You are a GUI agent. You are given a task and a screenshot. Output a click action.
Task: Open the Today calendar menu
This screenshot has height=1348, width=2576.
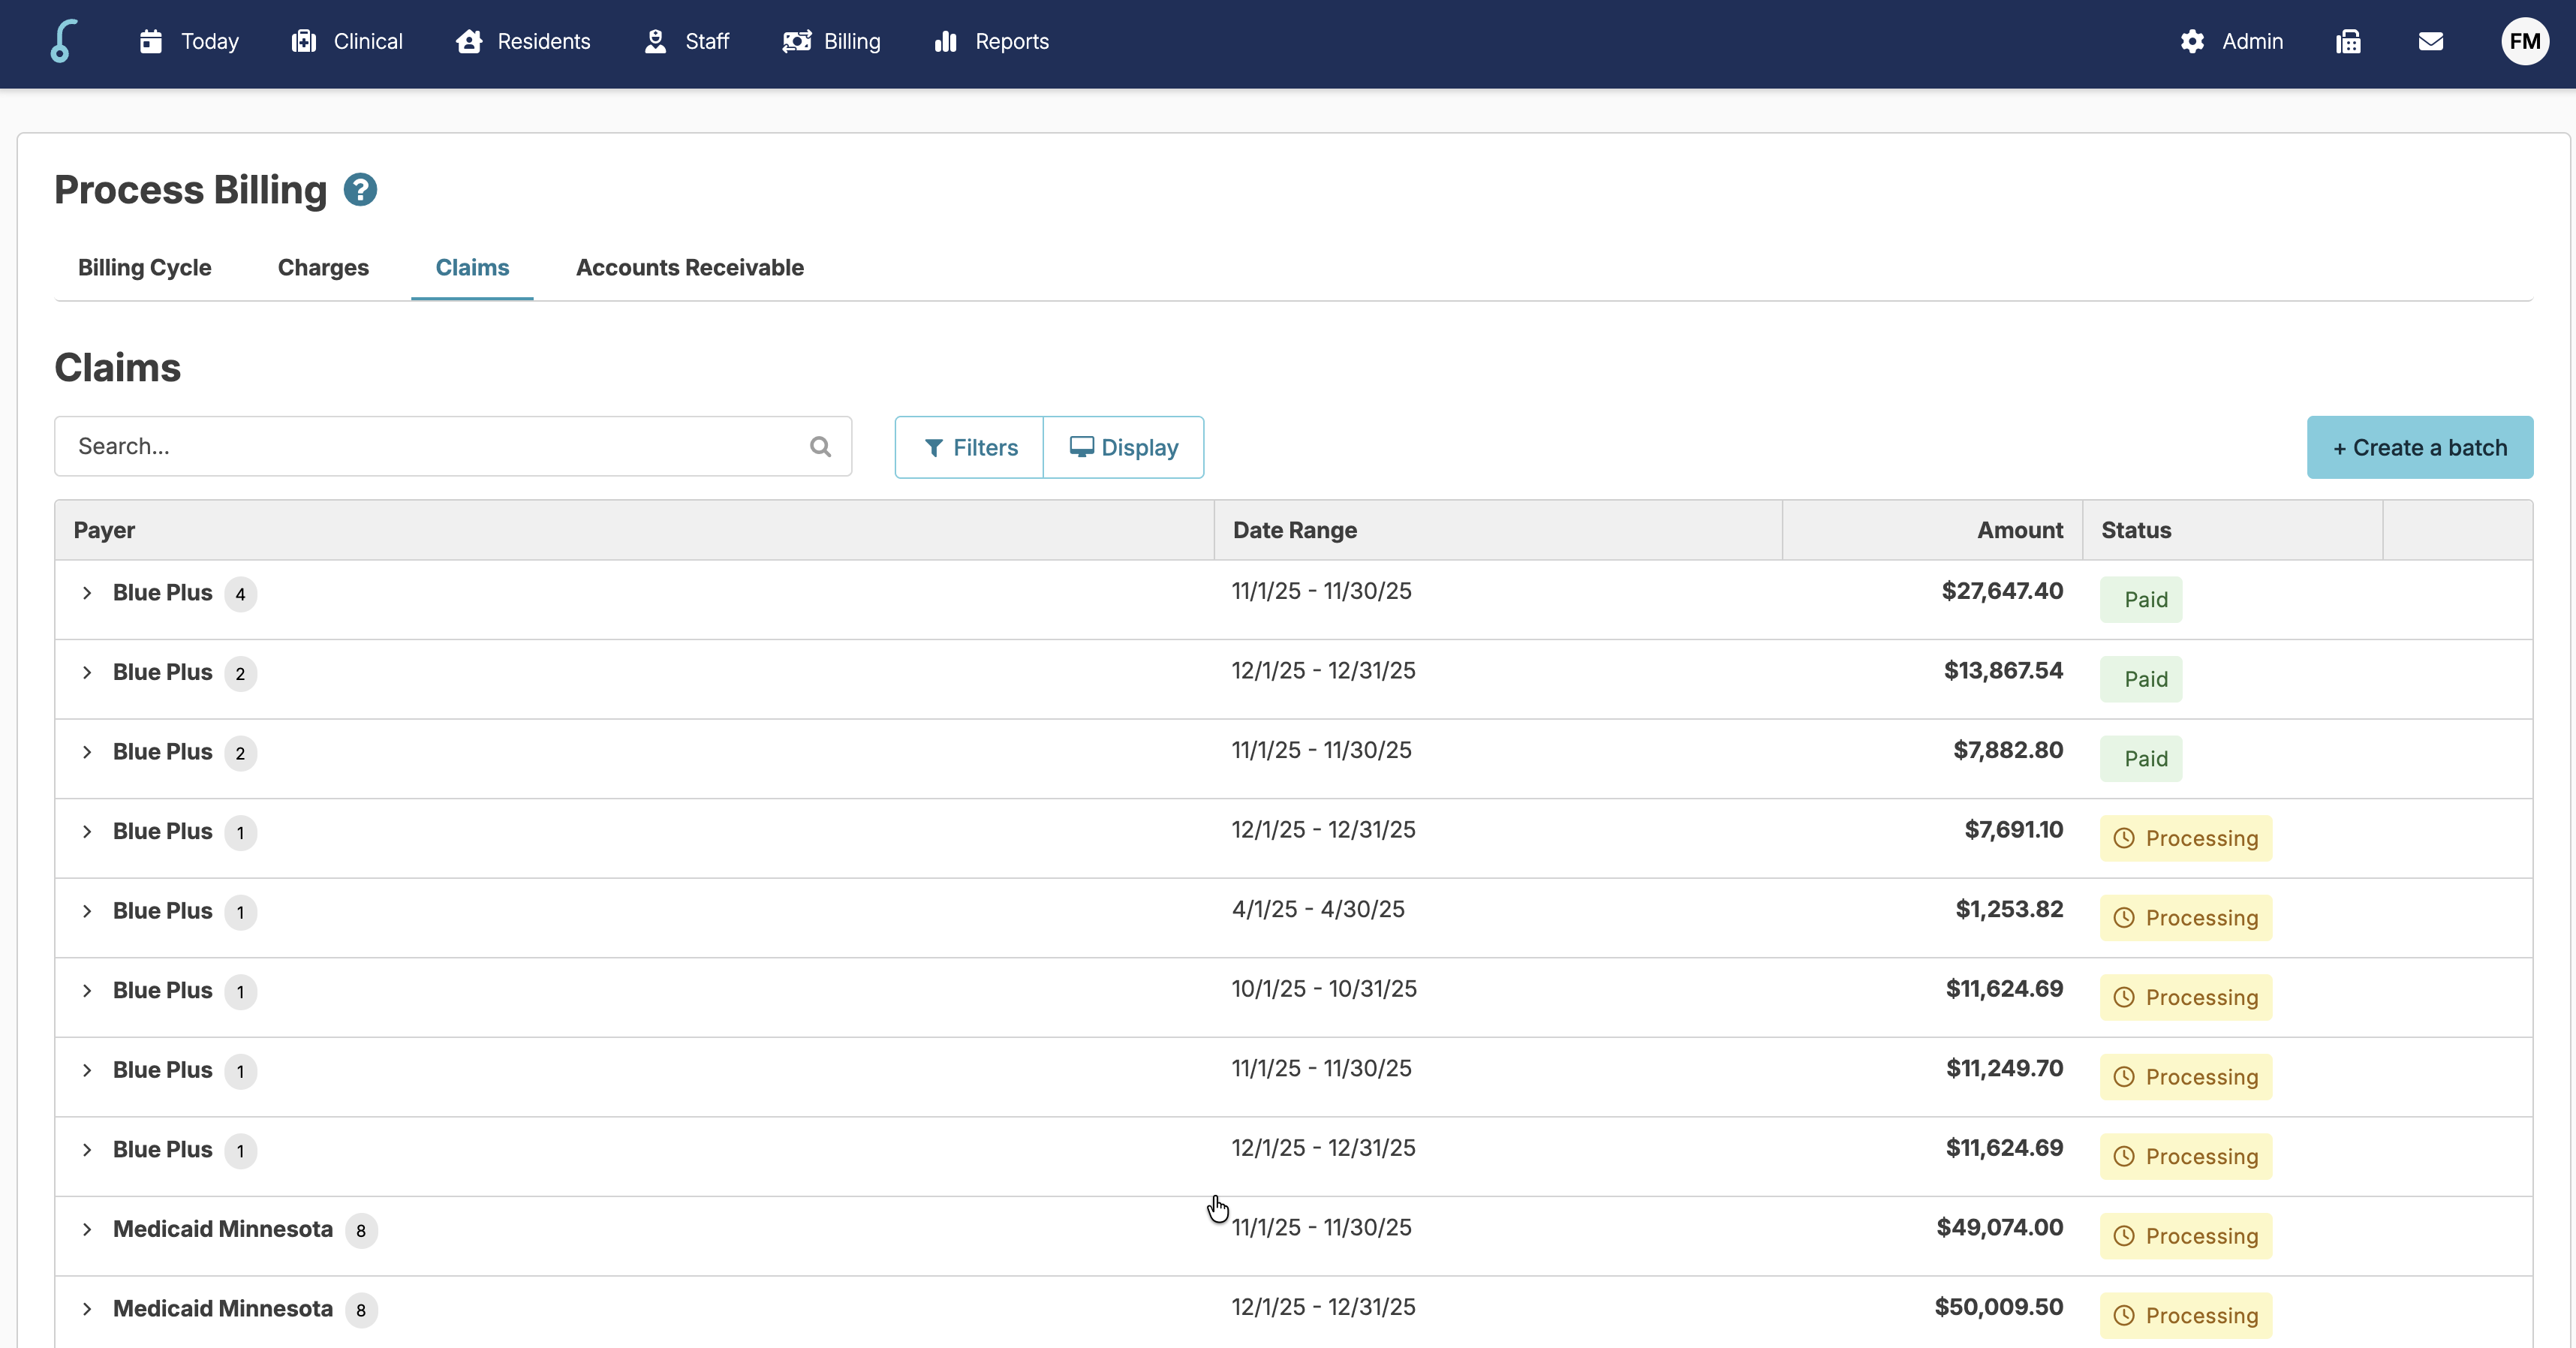(189, 41)
